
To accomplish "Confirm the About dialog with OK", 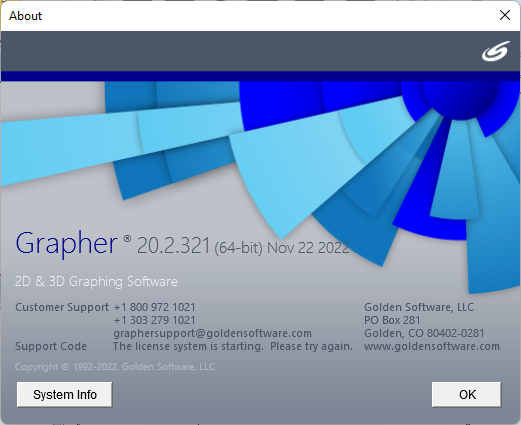I will 467,395.
